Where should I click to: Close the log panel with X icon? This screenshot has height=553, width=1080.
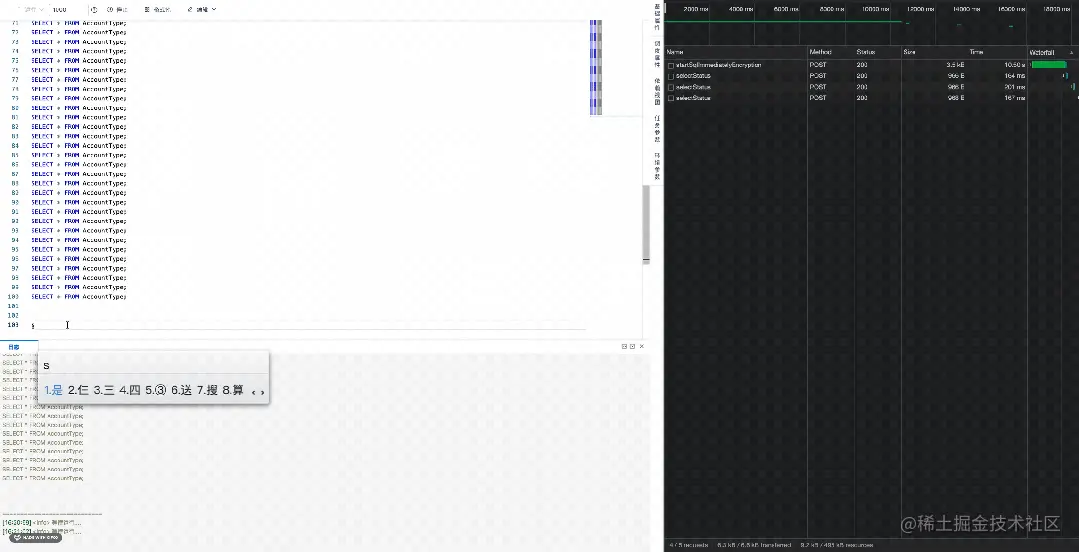(641, 346)
